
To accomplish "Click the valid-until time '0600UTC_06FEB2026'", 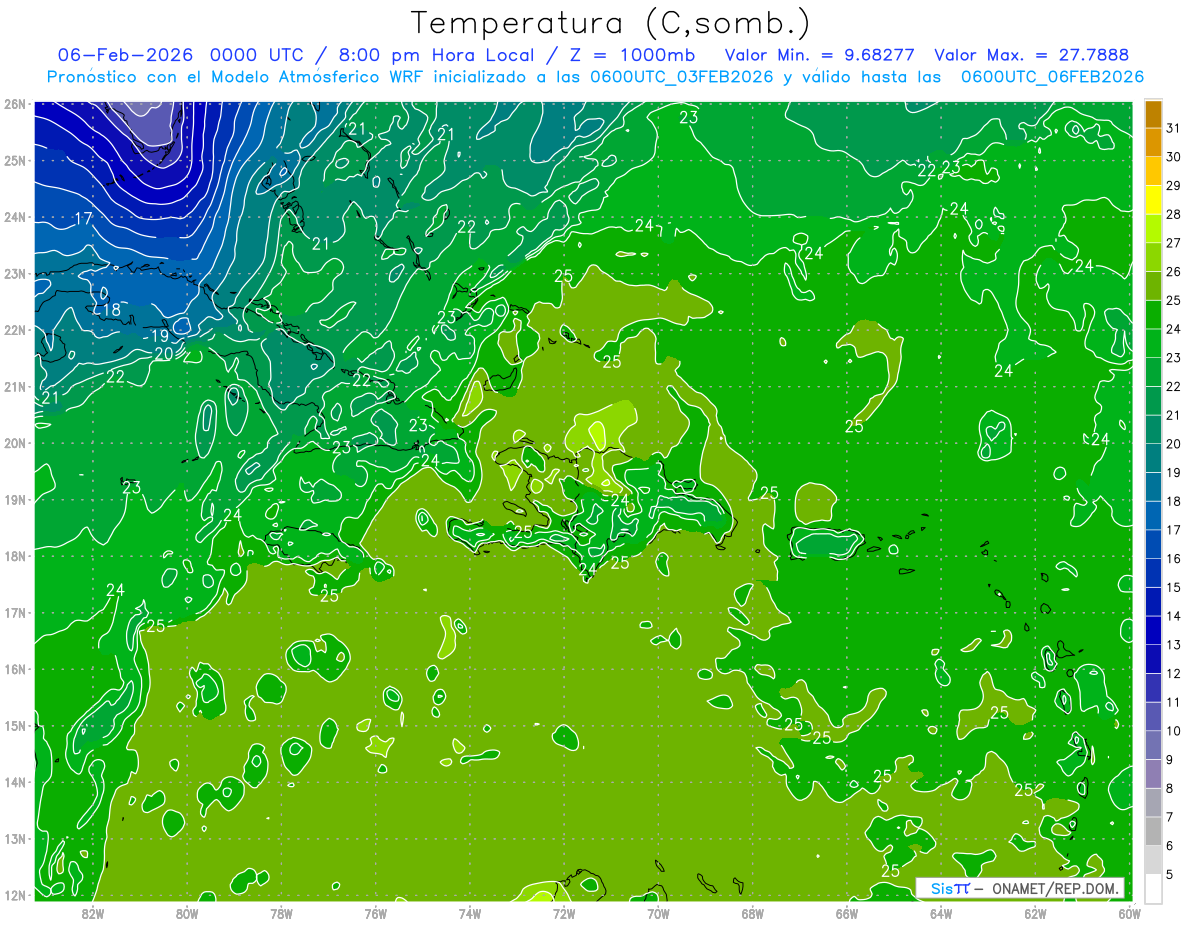I will click(x=1052, y=77).
